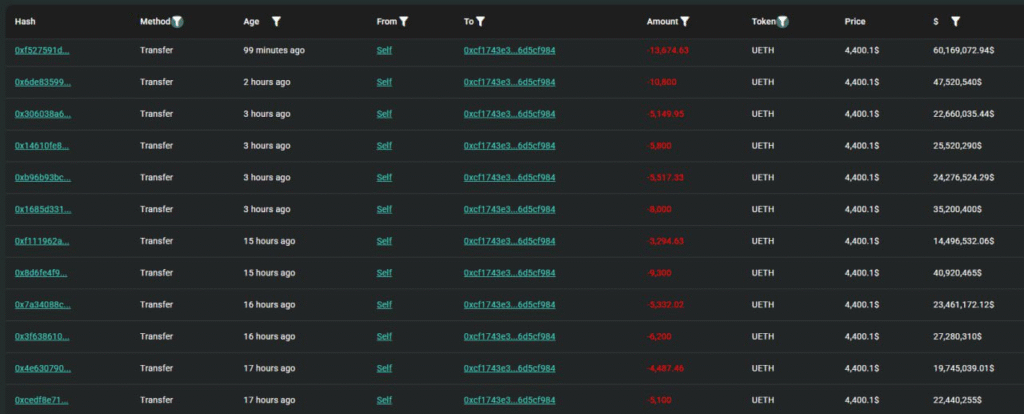Open transaction hash 0x1685d331
Image resolution: width=1024 pixels, height=414 pixels.
pos(42,210)
